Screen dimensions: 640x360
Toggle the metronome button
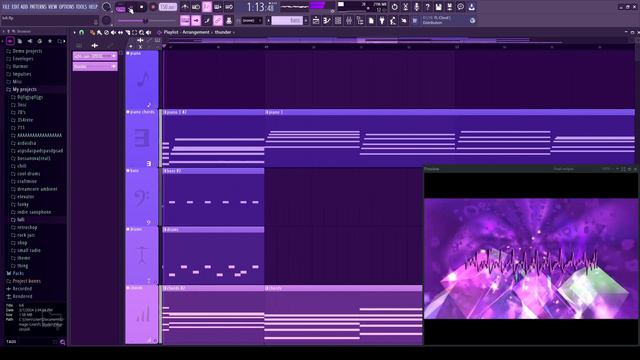tap(185, 7)
